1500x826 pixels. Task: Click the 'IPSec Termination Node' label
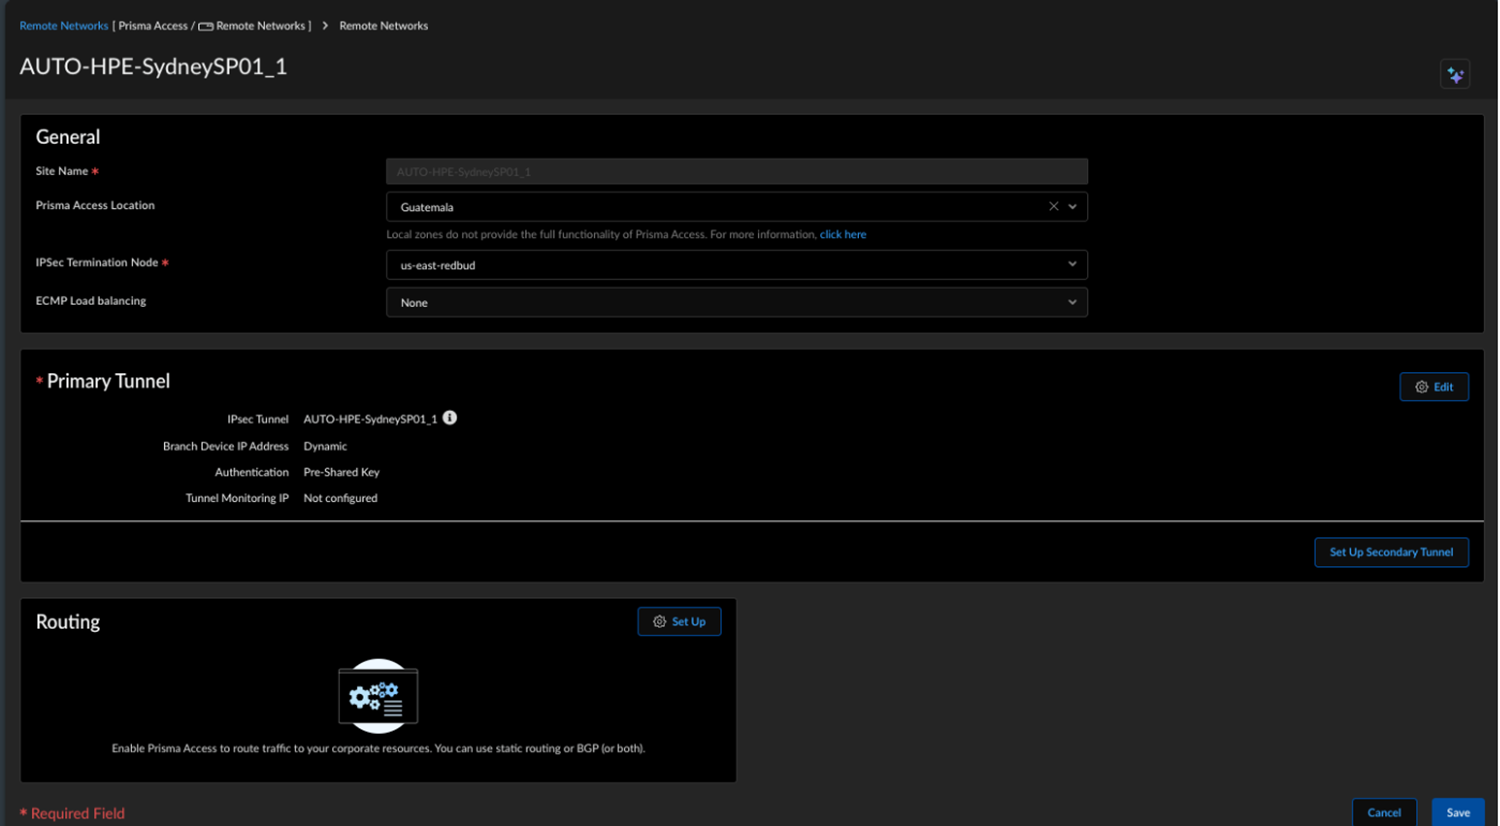point(97,262)
